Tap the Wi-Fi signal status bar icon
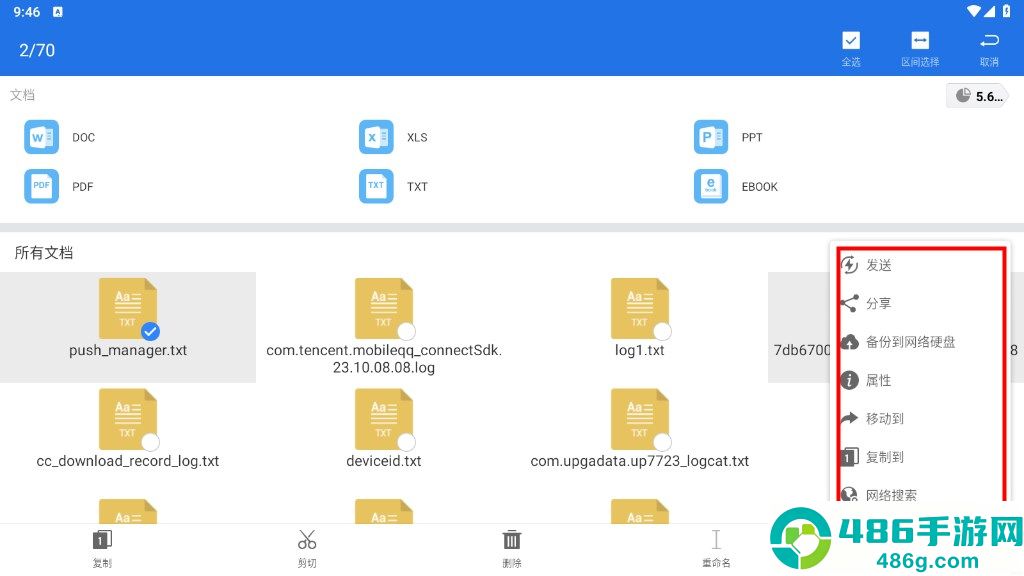Viewport: 1024px width, 576px height. (974, 11)
